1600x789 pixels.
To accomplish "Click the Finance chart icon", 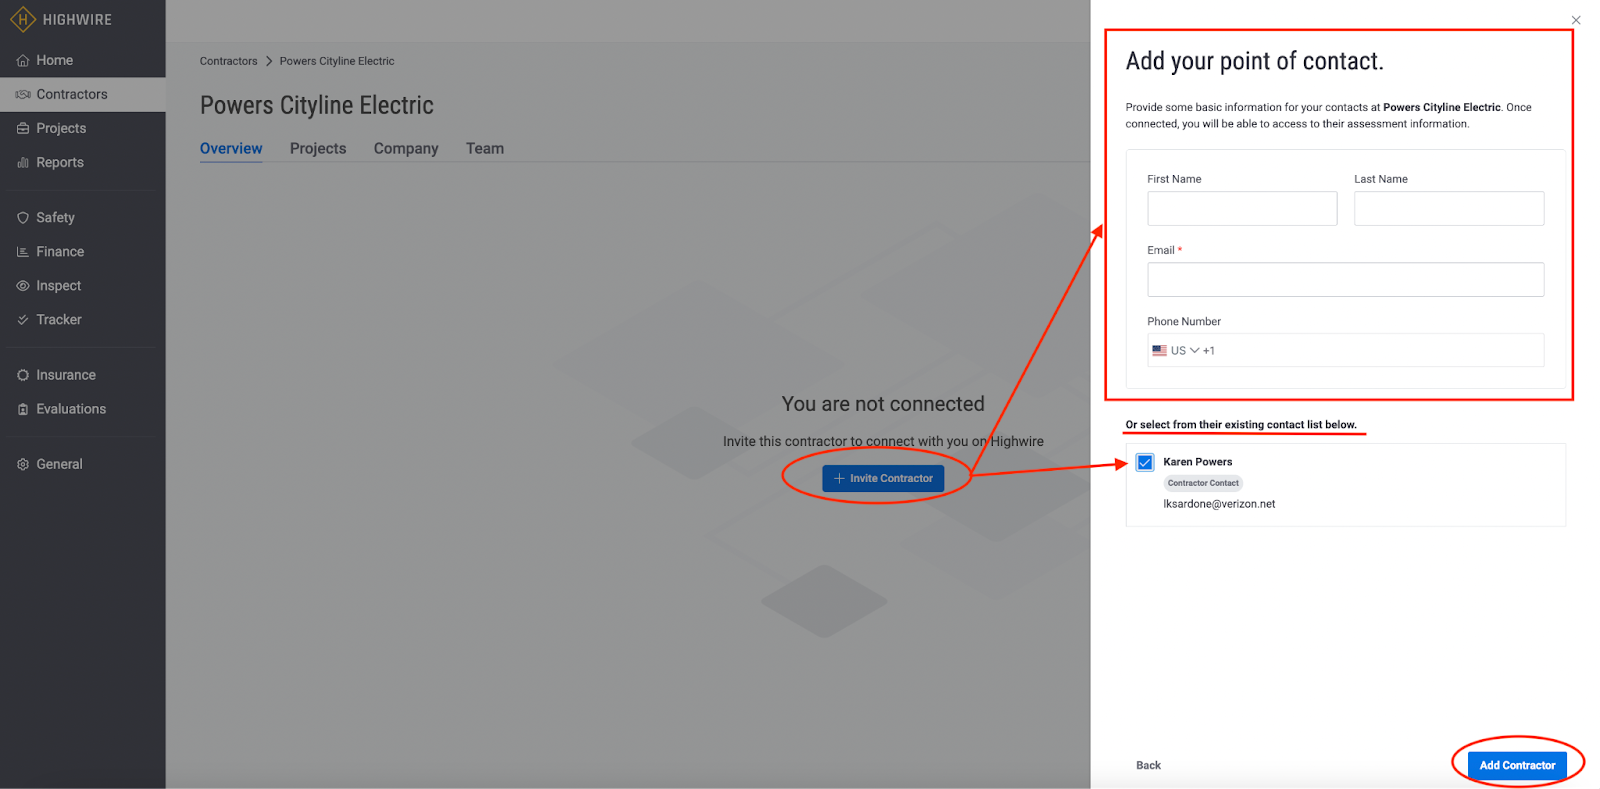I will pyautogui.click(x=23, y=251).
